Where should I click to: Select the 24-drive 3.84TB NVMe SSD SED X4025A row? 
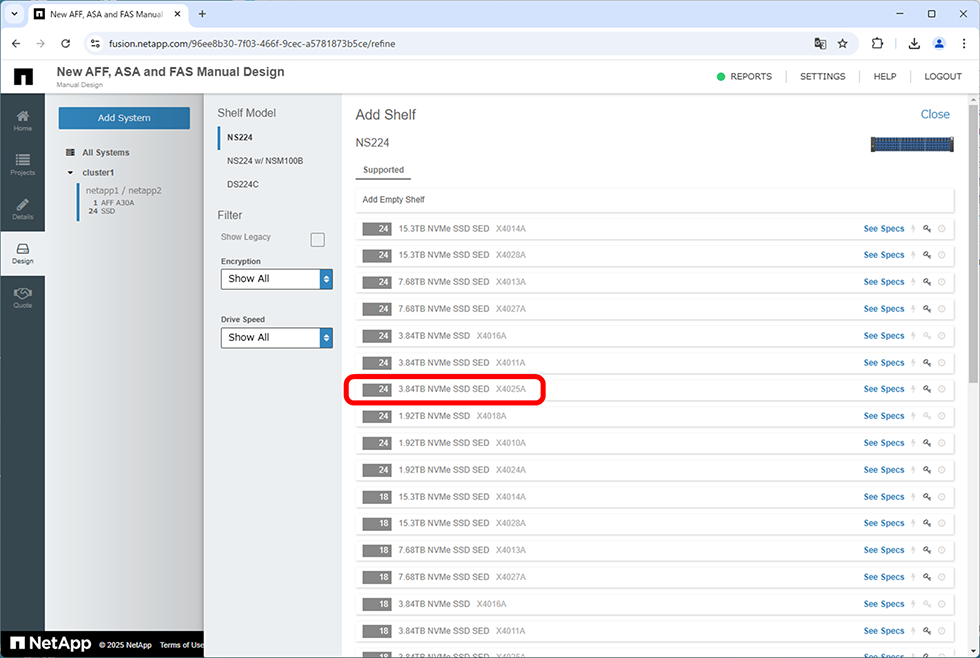click(x=655, y=389)
